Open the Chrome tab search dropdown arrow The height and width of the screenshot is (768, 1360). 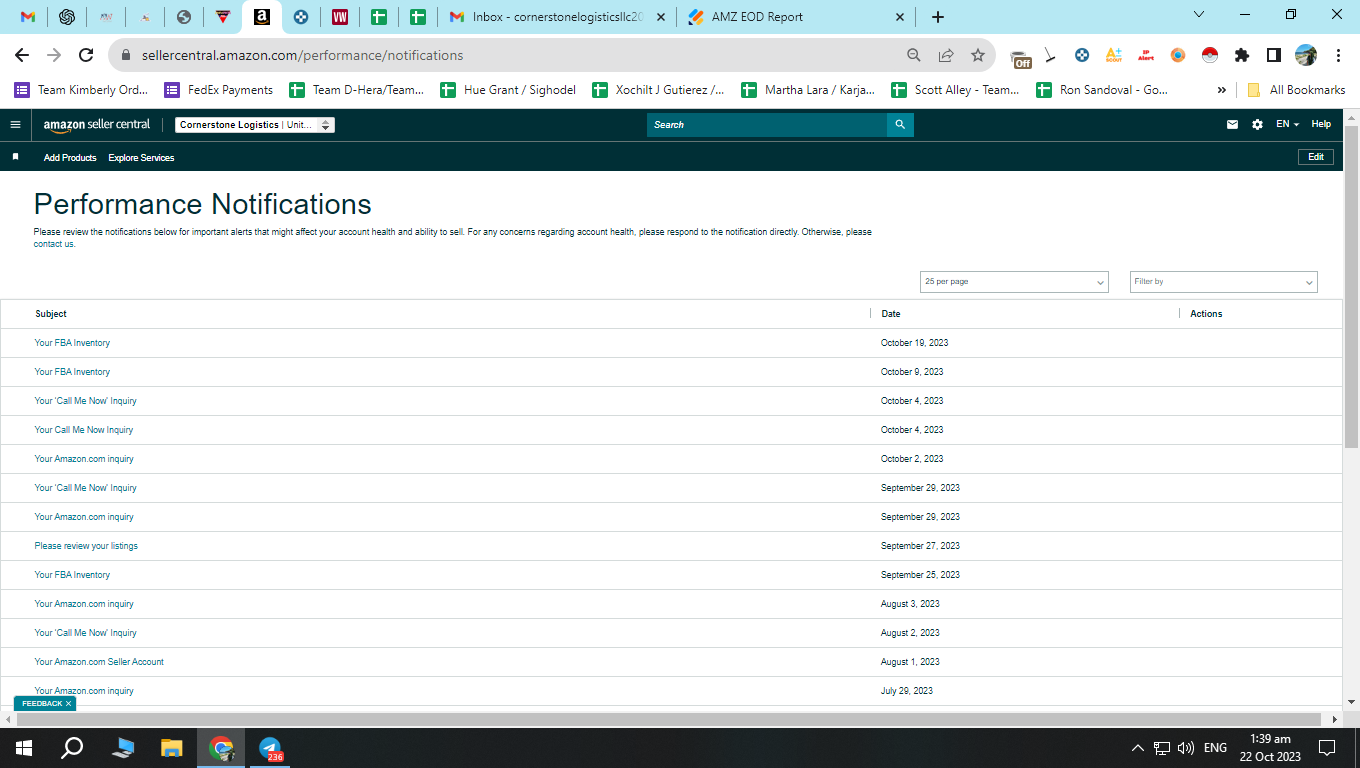coord(1200,14)
